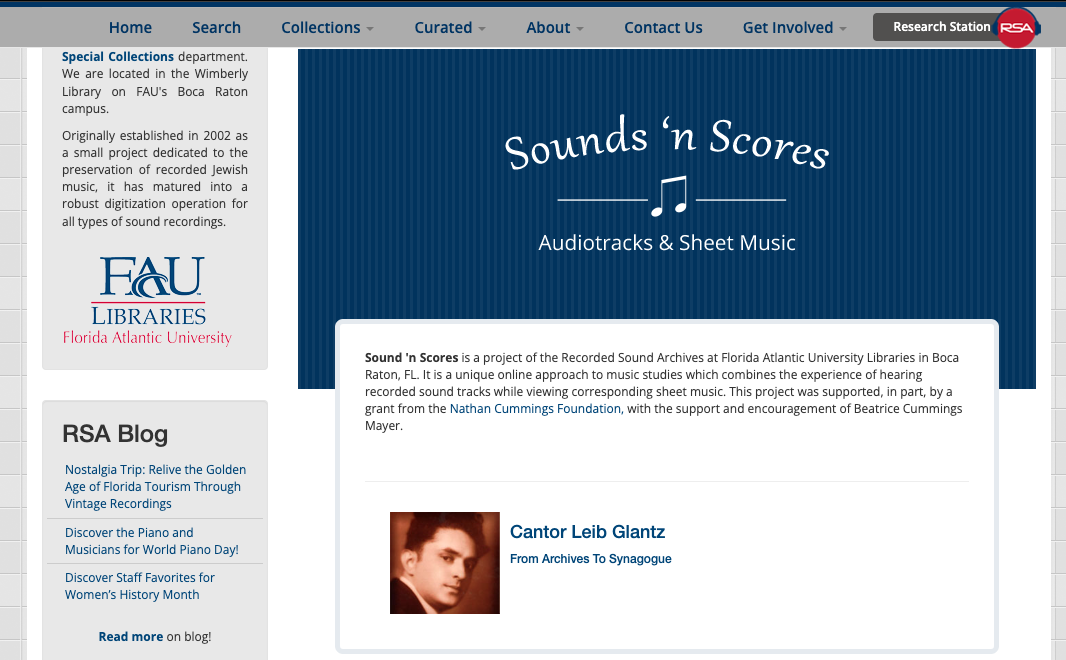
Task: Open Cantor Leib Glantz portrait thumbnail
Action: tap(444, 563)
